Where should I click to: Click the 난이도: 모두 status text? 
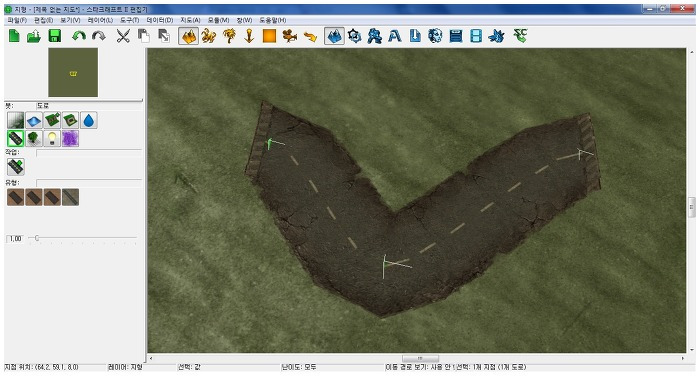(299, 367)
